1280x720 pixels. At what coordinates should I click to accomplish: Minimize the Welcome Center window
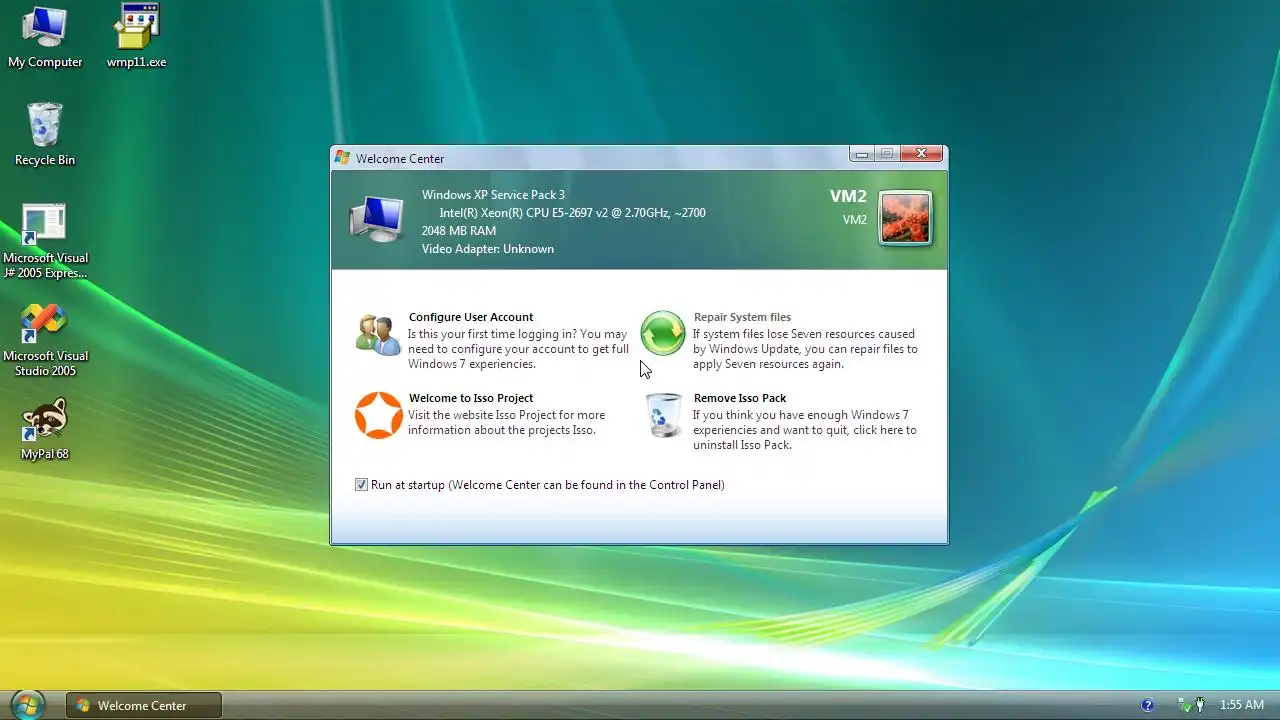862,154
